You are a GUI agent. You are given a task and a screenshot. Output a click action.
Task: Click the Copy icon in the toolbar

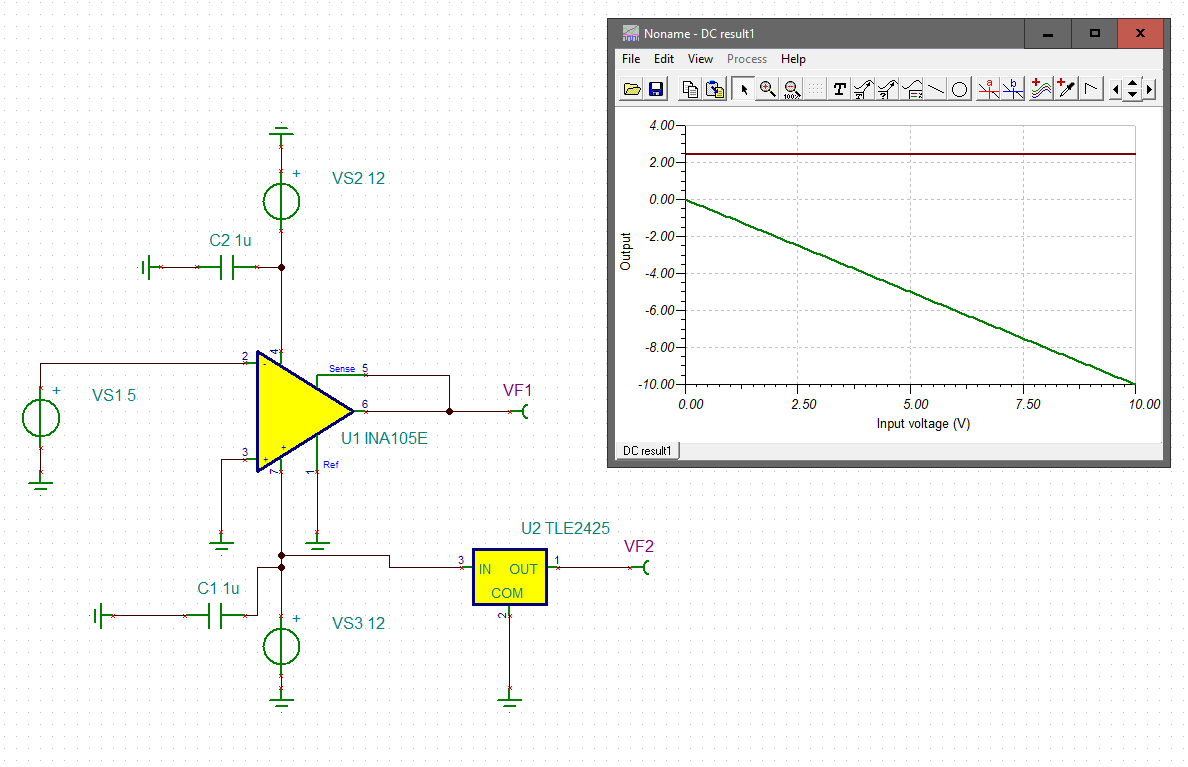tap(689, 89)
